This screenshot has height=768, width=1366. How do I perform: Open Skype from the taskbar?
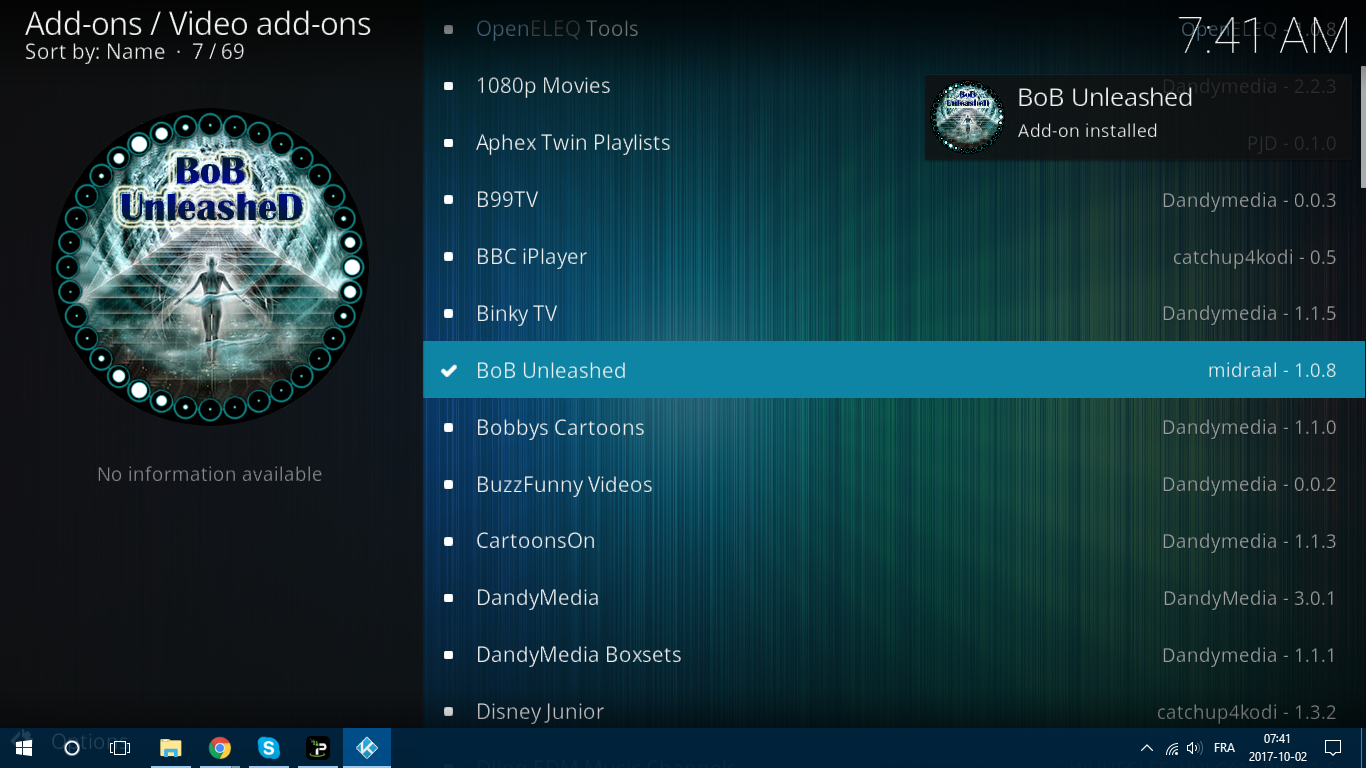point(268,748)
